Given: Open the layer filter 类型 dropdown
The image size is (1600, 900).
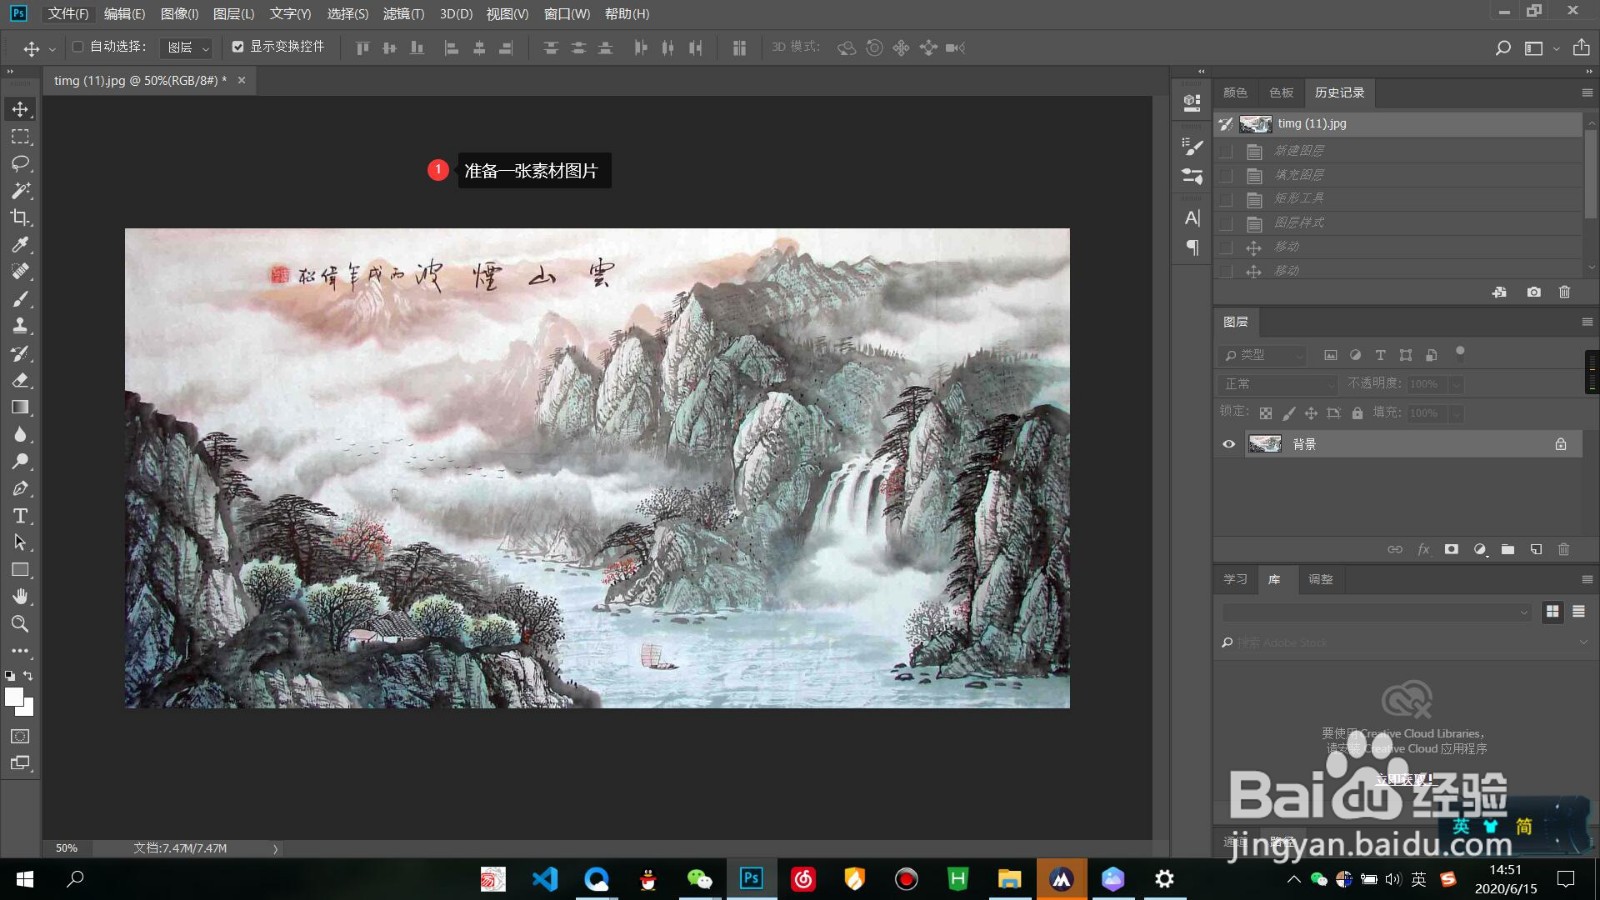Looking at the screenshot, I should tap(1262, 355).
